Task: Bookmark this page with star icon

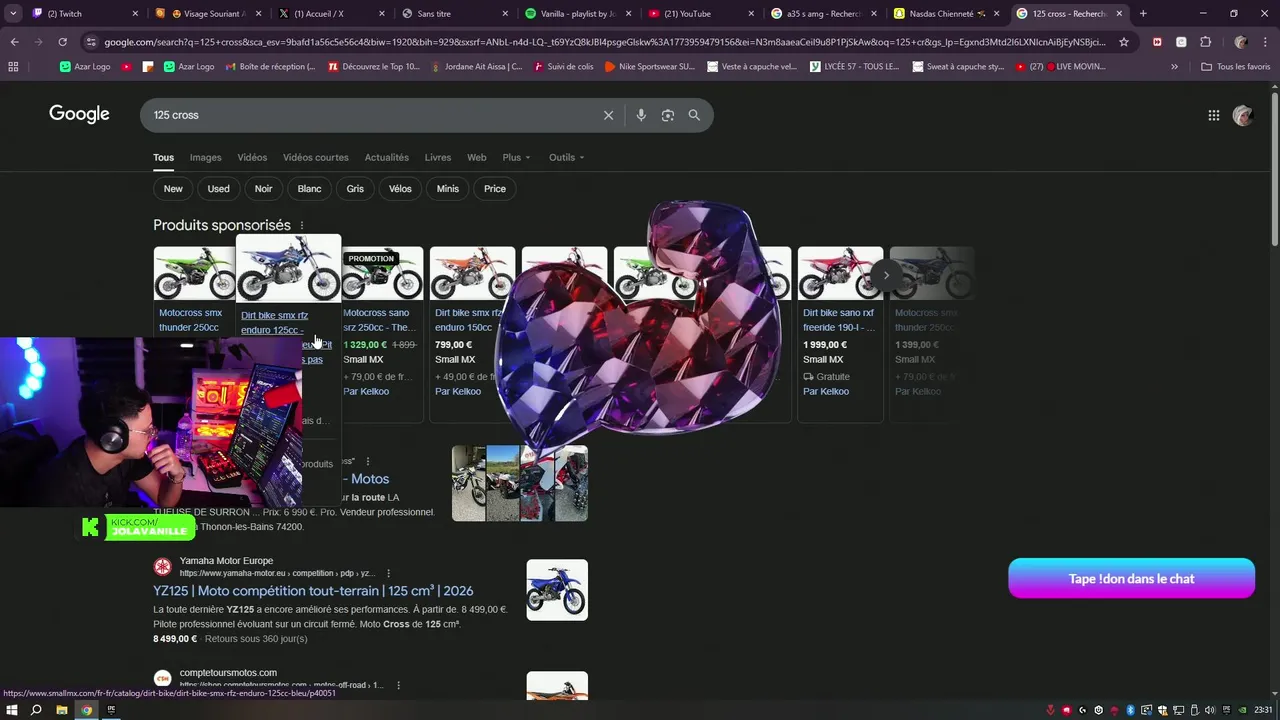Action: point(1124,42)
